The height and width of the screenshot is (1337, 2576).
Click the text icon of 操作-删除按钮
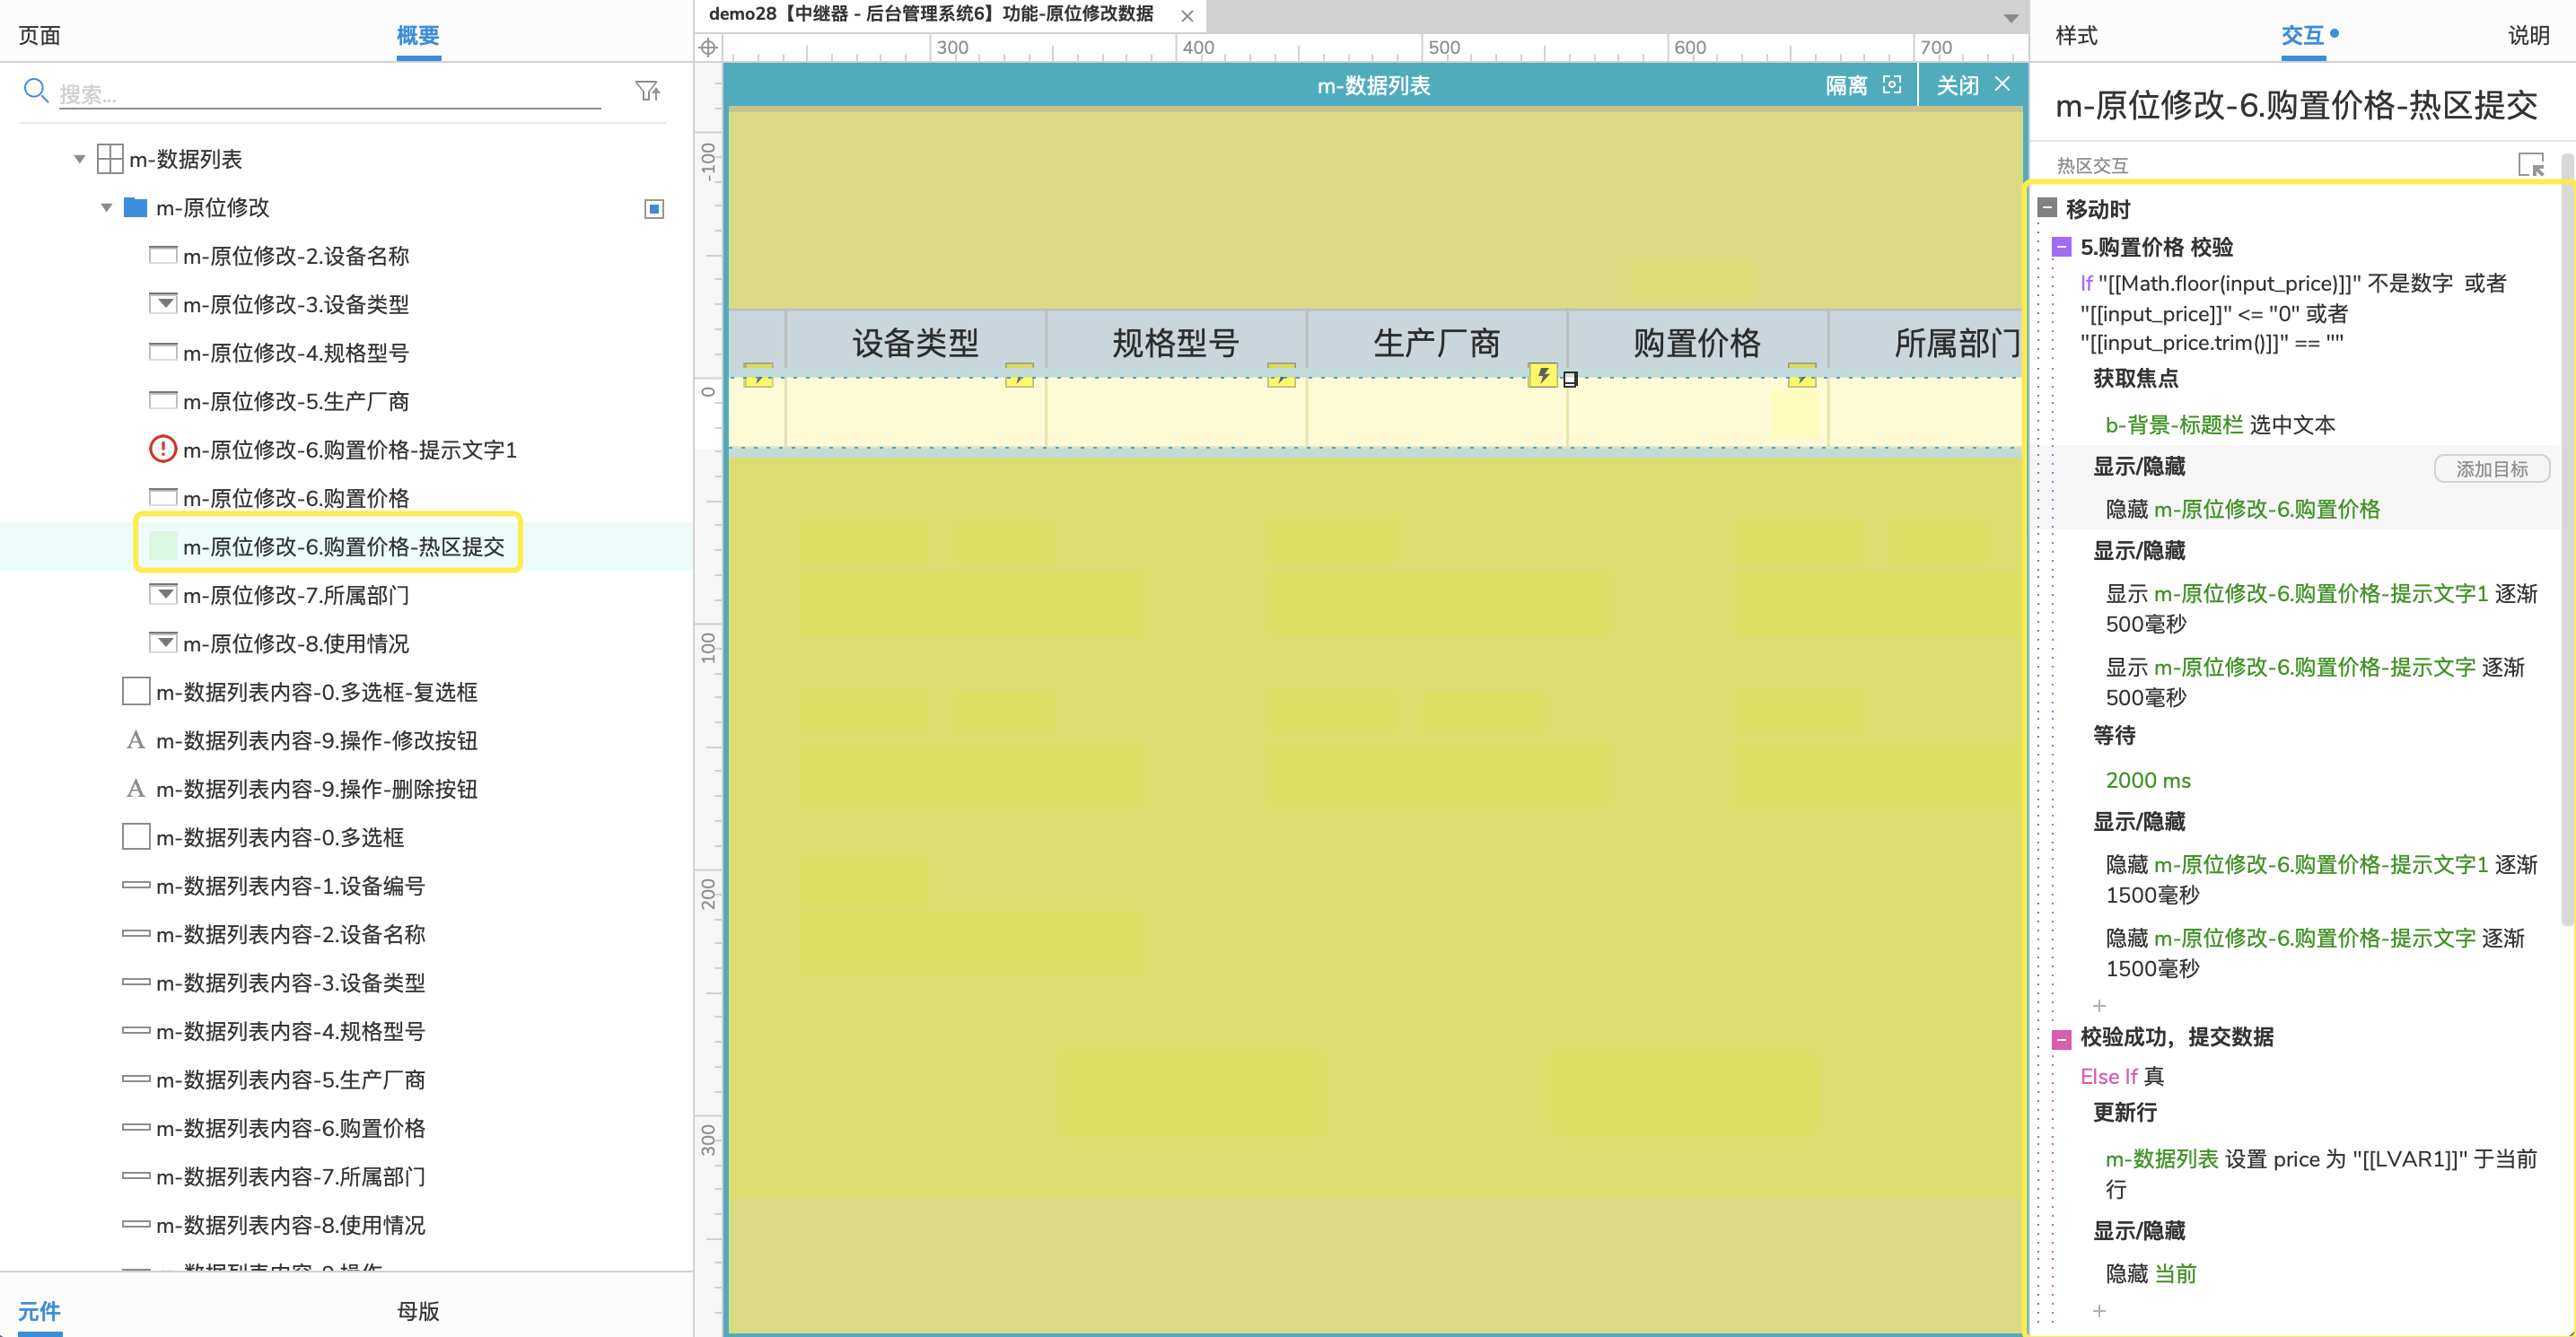coord(136,788)
